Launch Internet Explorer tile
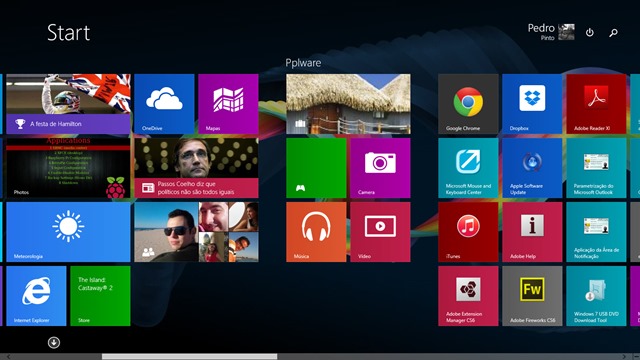Image resolution: width=640 pixels, height=360 pixels. click(36, 296)
